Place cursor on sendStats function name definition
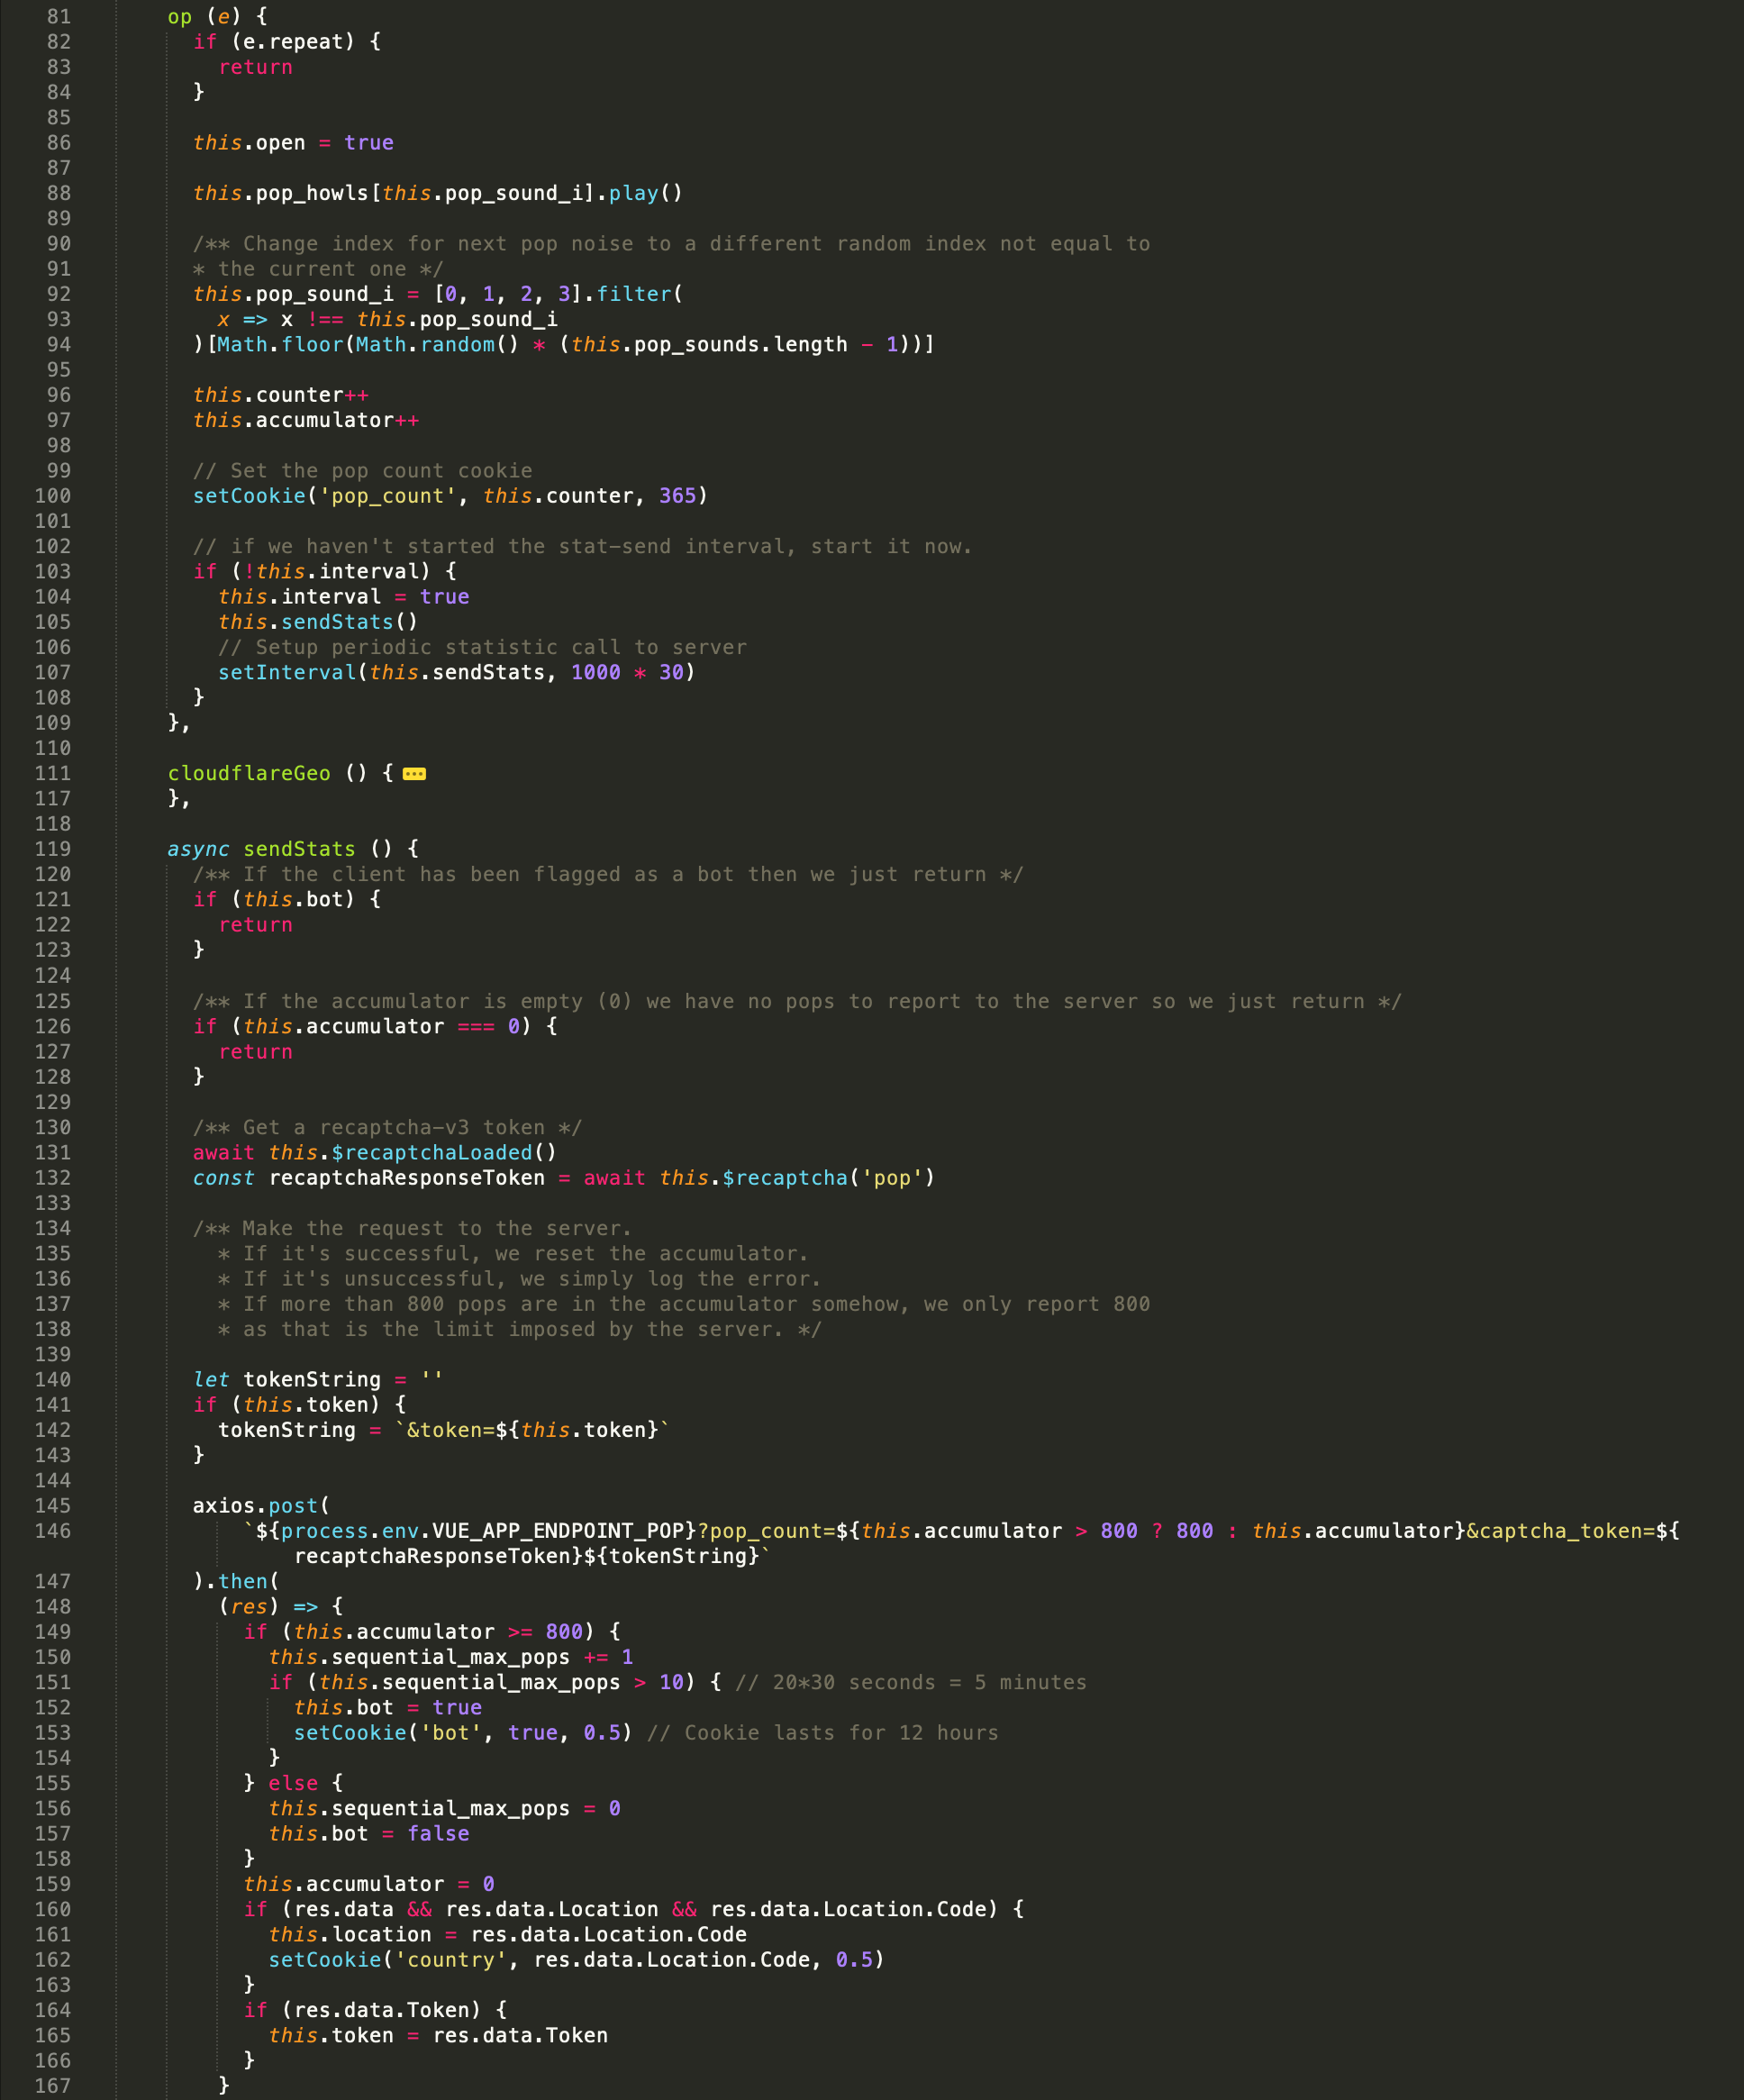The width and height of the screenshot is (1744, 2100). 299,849
